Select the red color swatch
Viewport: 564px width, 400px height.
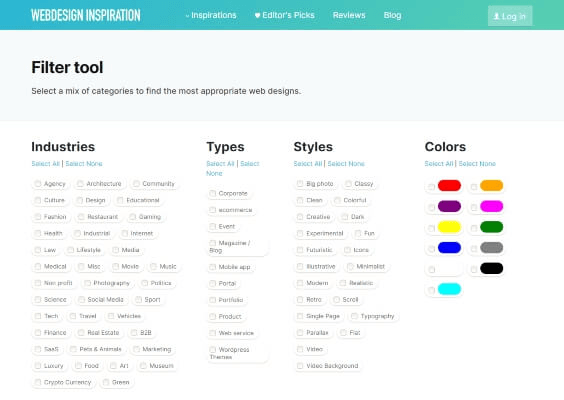[x=449, y=186]
